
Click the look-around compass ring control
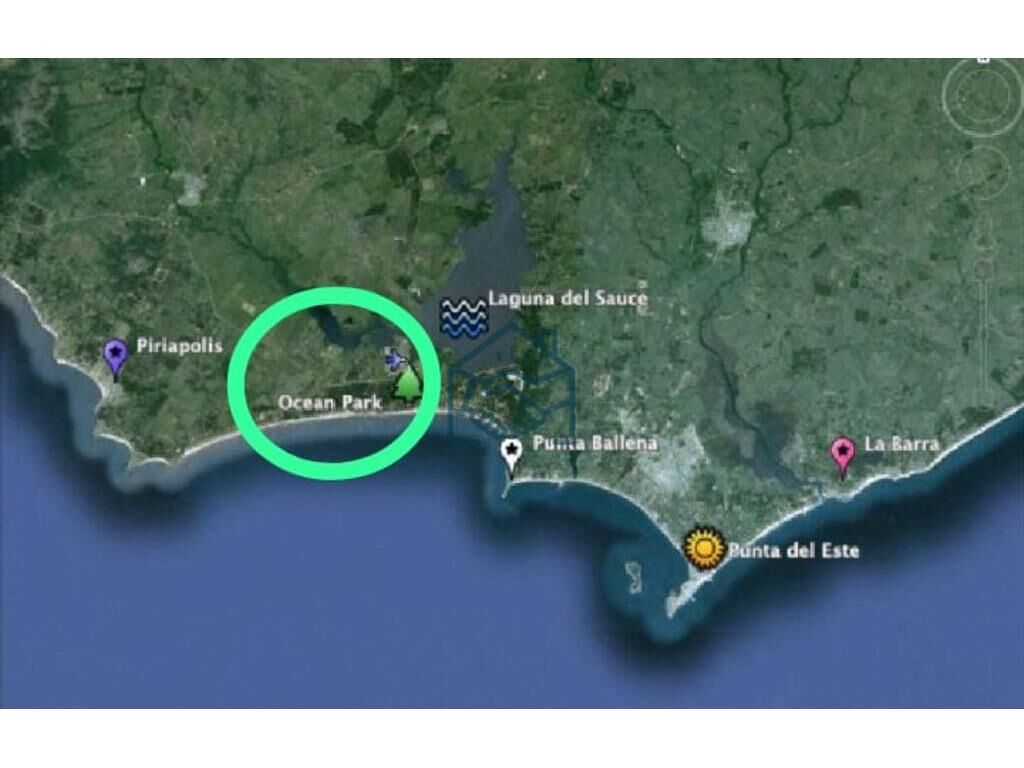coord(982,98)
